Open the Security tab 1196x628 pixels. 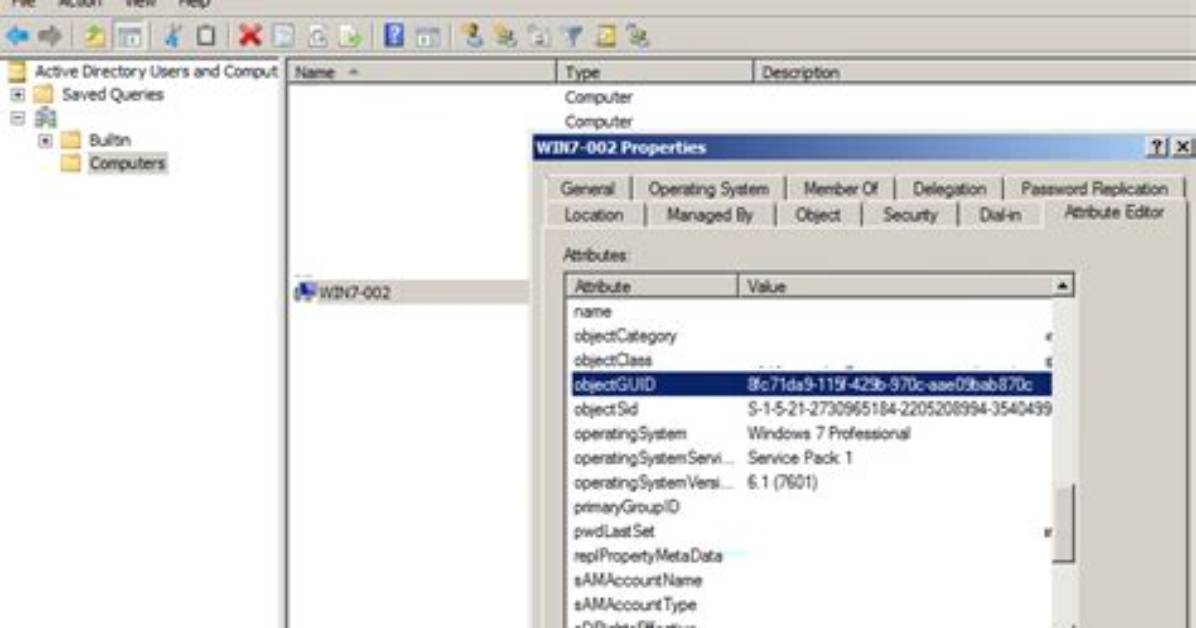[909, 215]
